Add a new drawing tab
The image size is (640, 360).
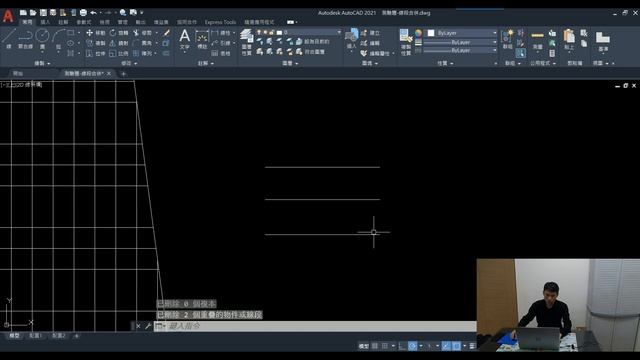[123, 74]
